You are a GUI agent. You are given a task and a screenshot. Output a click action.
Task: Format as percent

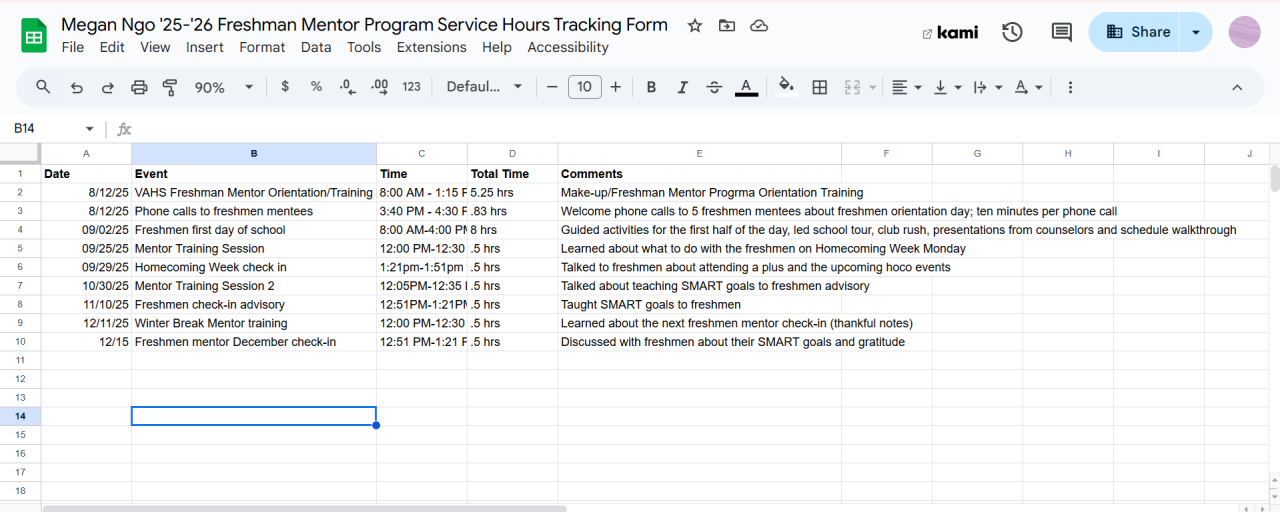pos(316,87)
